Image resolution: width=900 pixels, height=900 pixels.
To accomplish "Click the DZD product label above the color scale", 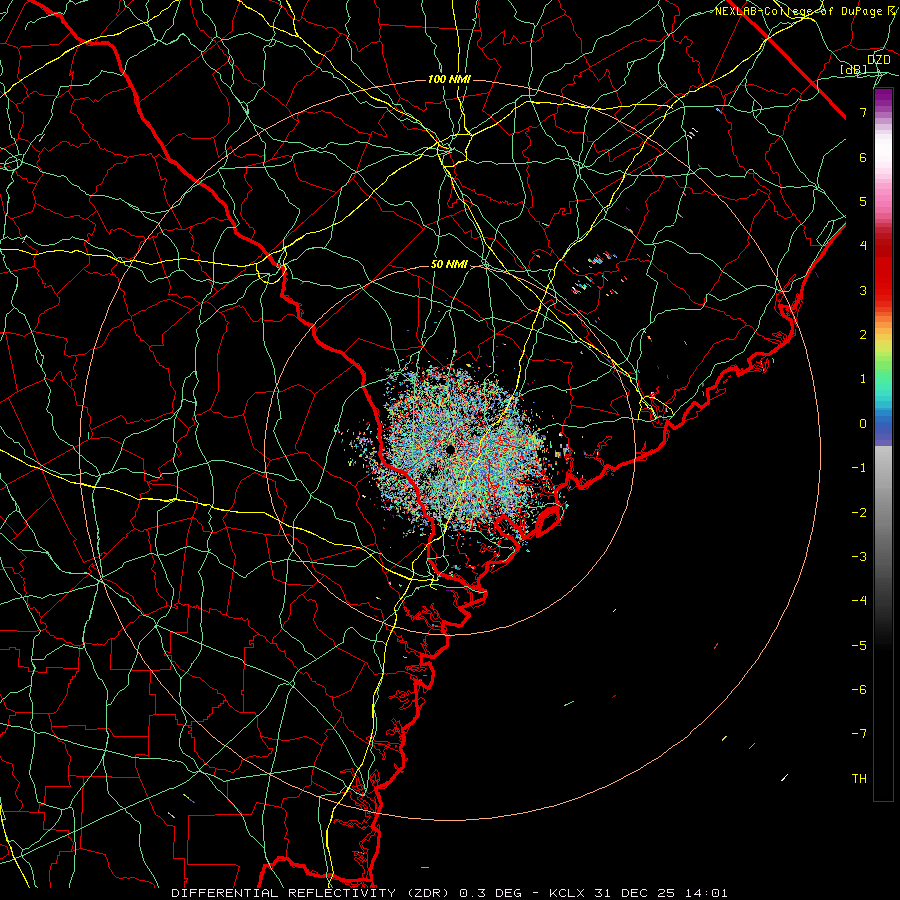I will click(878, 60).
